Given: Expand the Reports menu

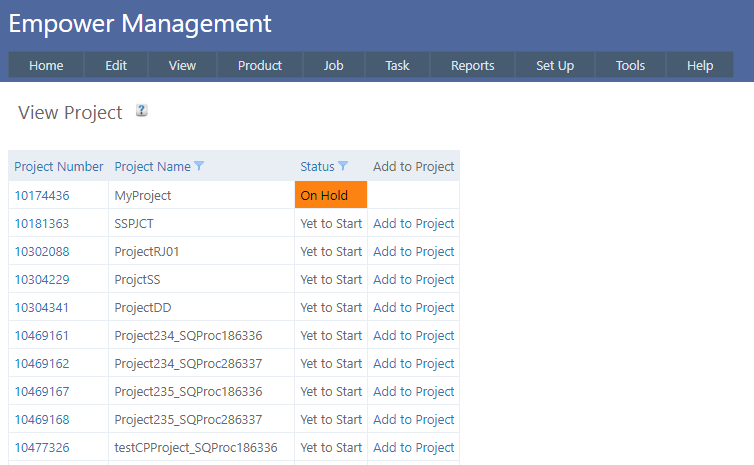Looking at the screenshot, I should point(472,66).
